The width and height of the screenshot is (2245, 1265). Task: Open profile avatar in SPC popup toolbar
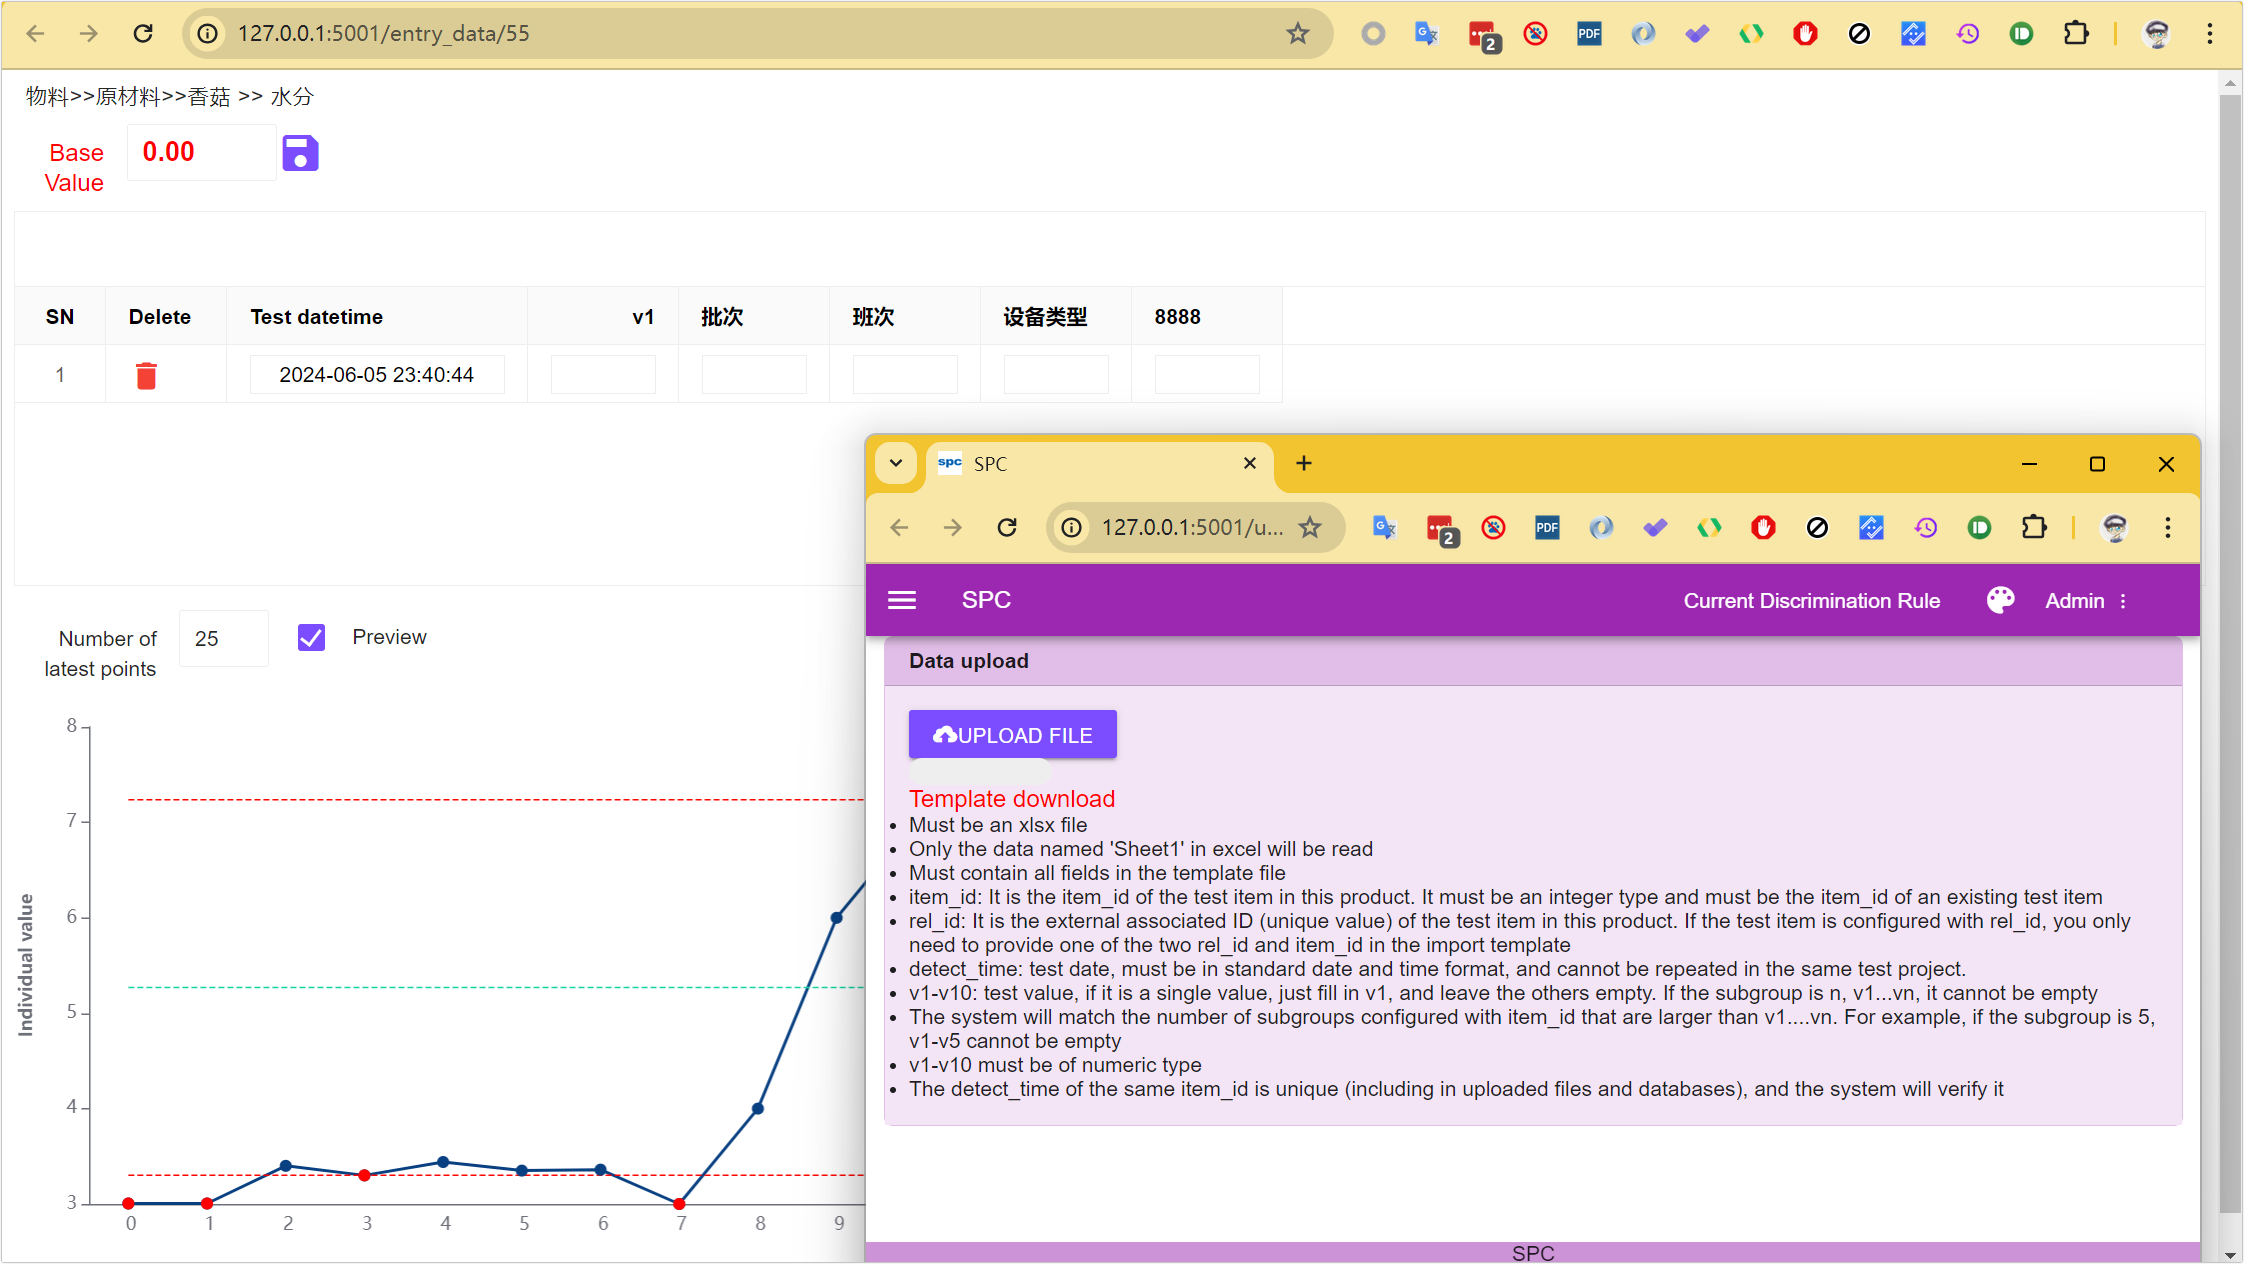(2115, 527)
